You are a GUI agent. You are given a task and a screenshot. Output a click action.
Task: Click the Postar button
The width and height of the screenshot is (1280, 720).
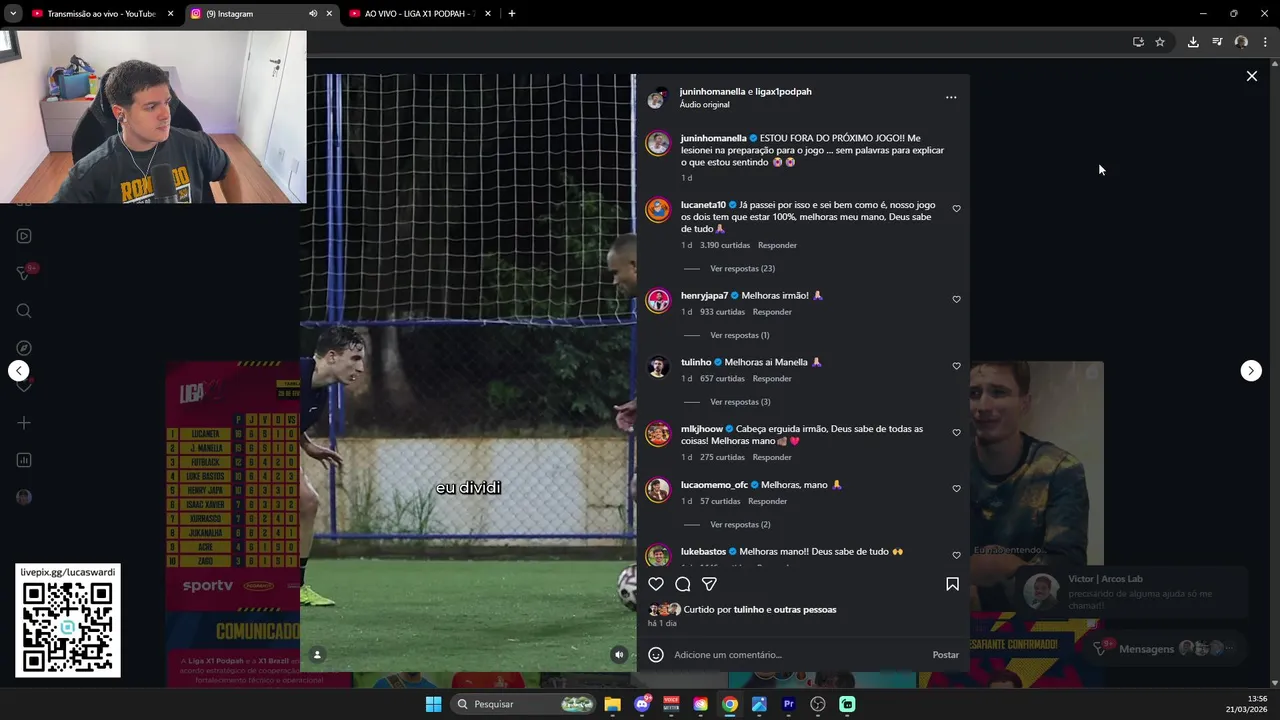[x=945, y=655]
